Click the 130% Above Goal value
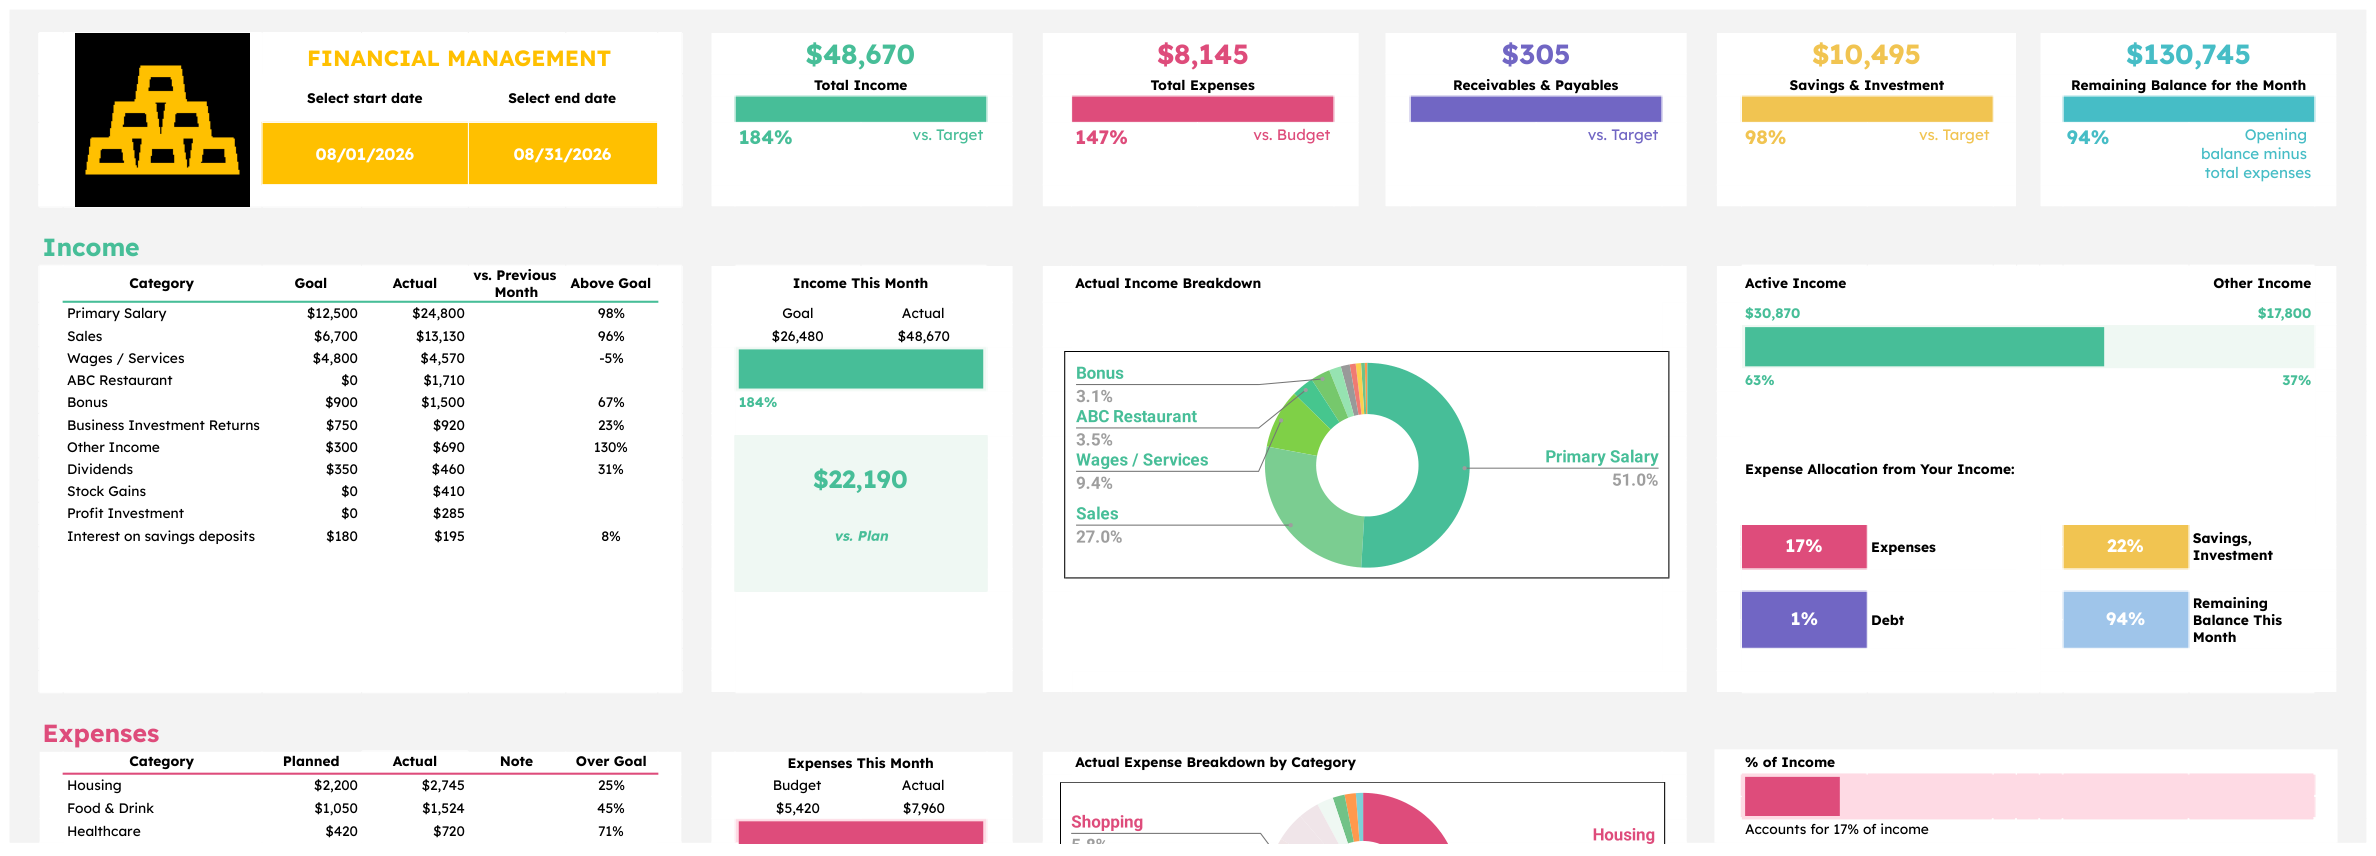 [611, 448]
